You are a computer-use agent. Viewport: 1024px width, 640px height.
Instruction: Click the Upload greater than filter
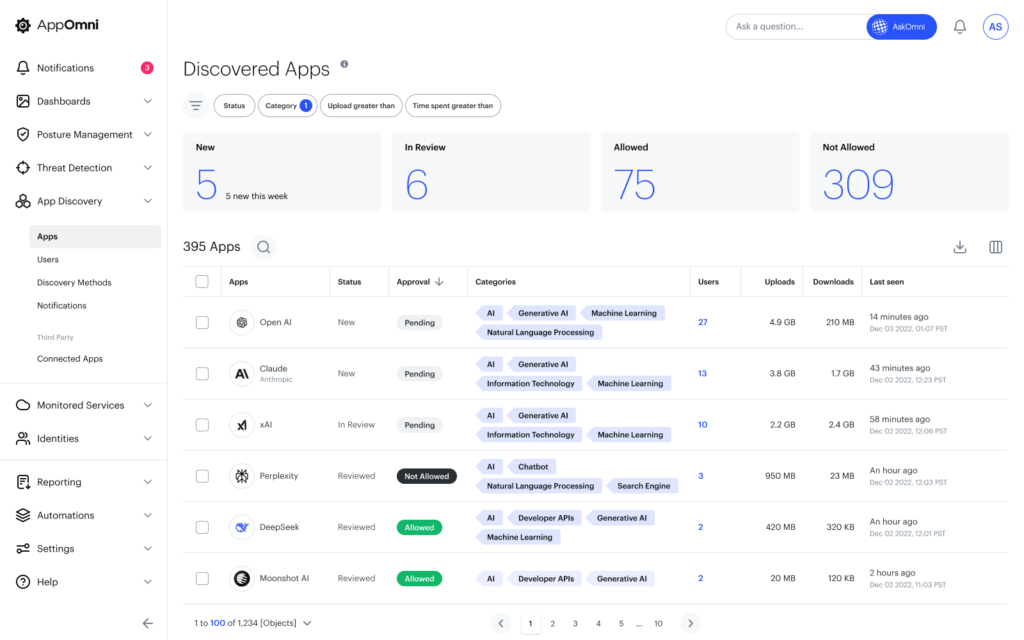pos(361,106)
